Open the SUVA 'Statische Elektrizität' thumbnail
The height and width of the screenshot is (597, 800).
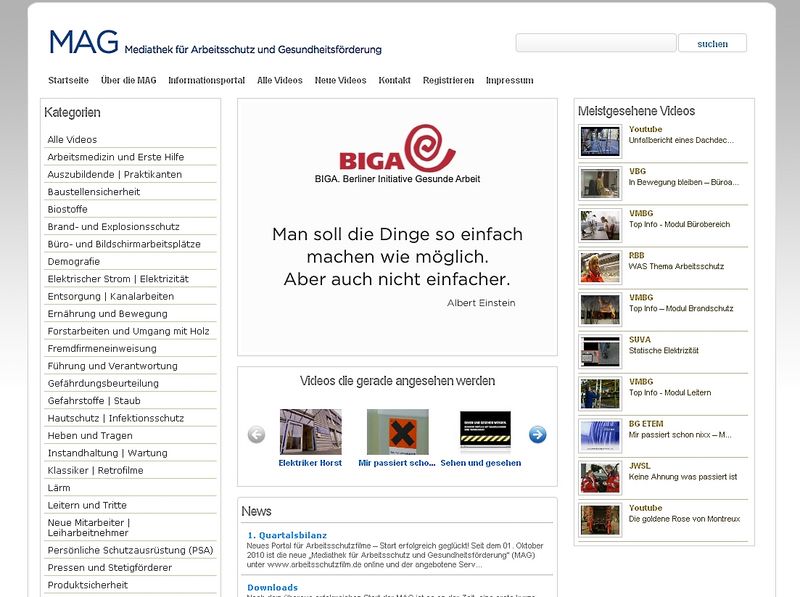coord(600,351)
